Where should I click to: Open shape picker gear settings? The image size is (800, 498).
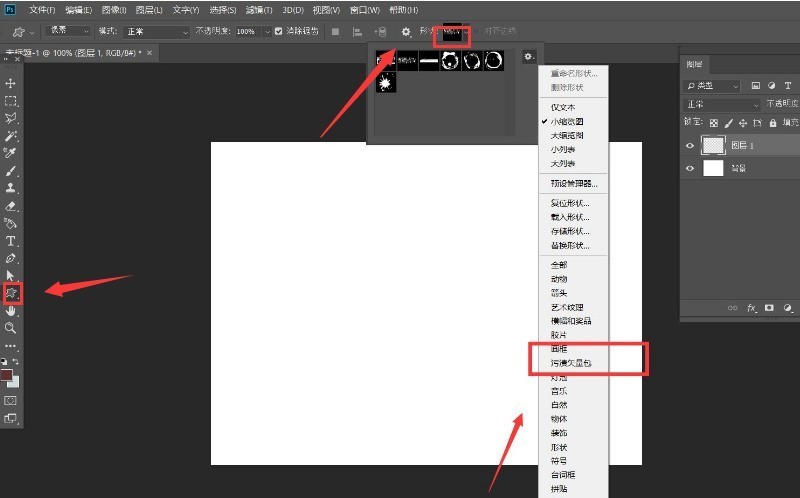pos(529,57)
